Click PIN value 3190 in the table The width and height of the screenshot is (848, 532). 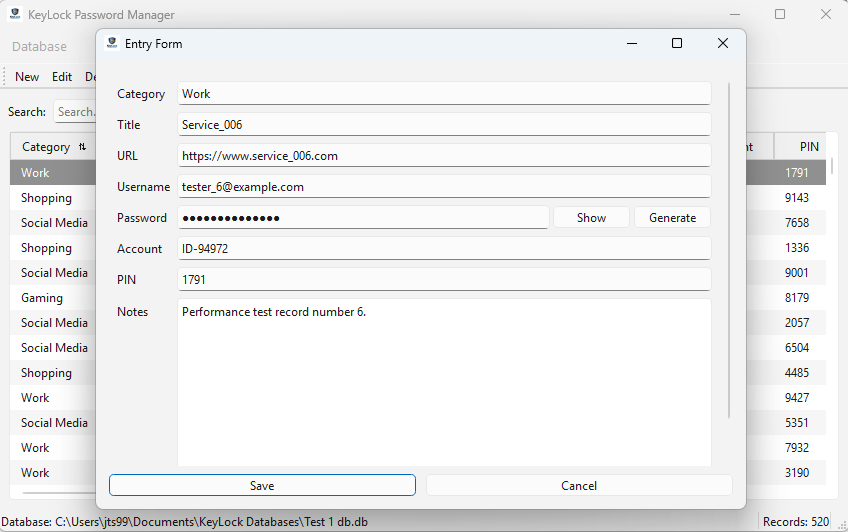click(797, 473)
